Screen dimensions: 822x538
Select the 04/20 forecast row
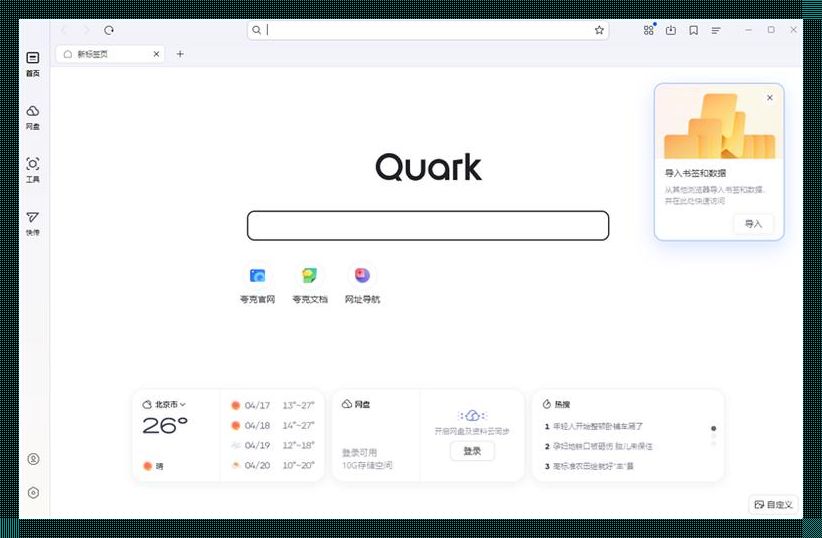[x=272, y=465]
